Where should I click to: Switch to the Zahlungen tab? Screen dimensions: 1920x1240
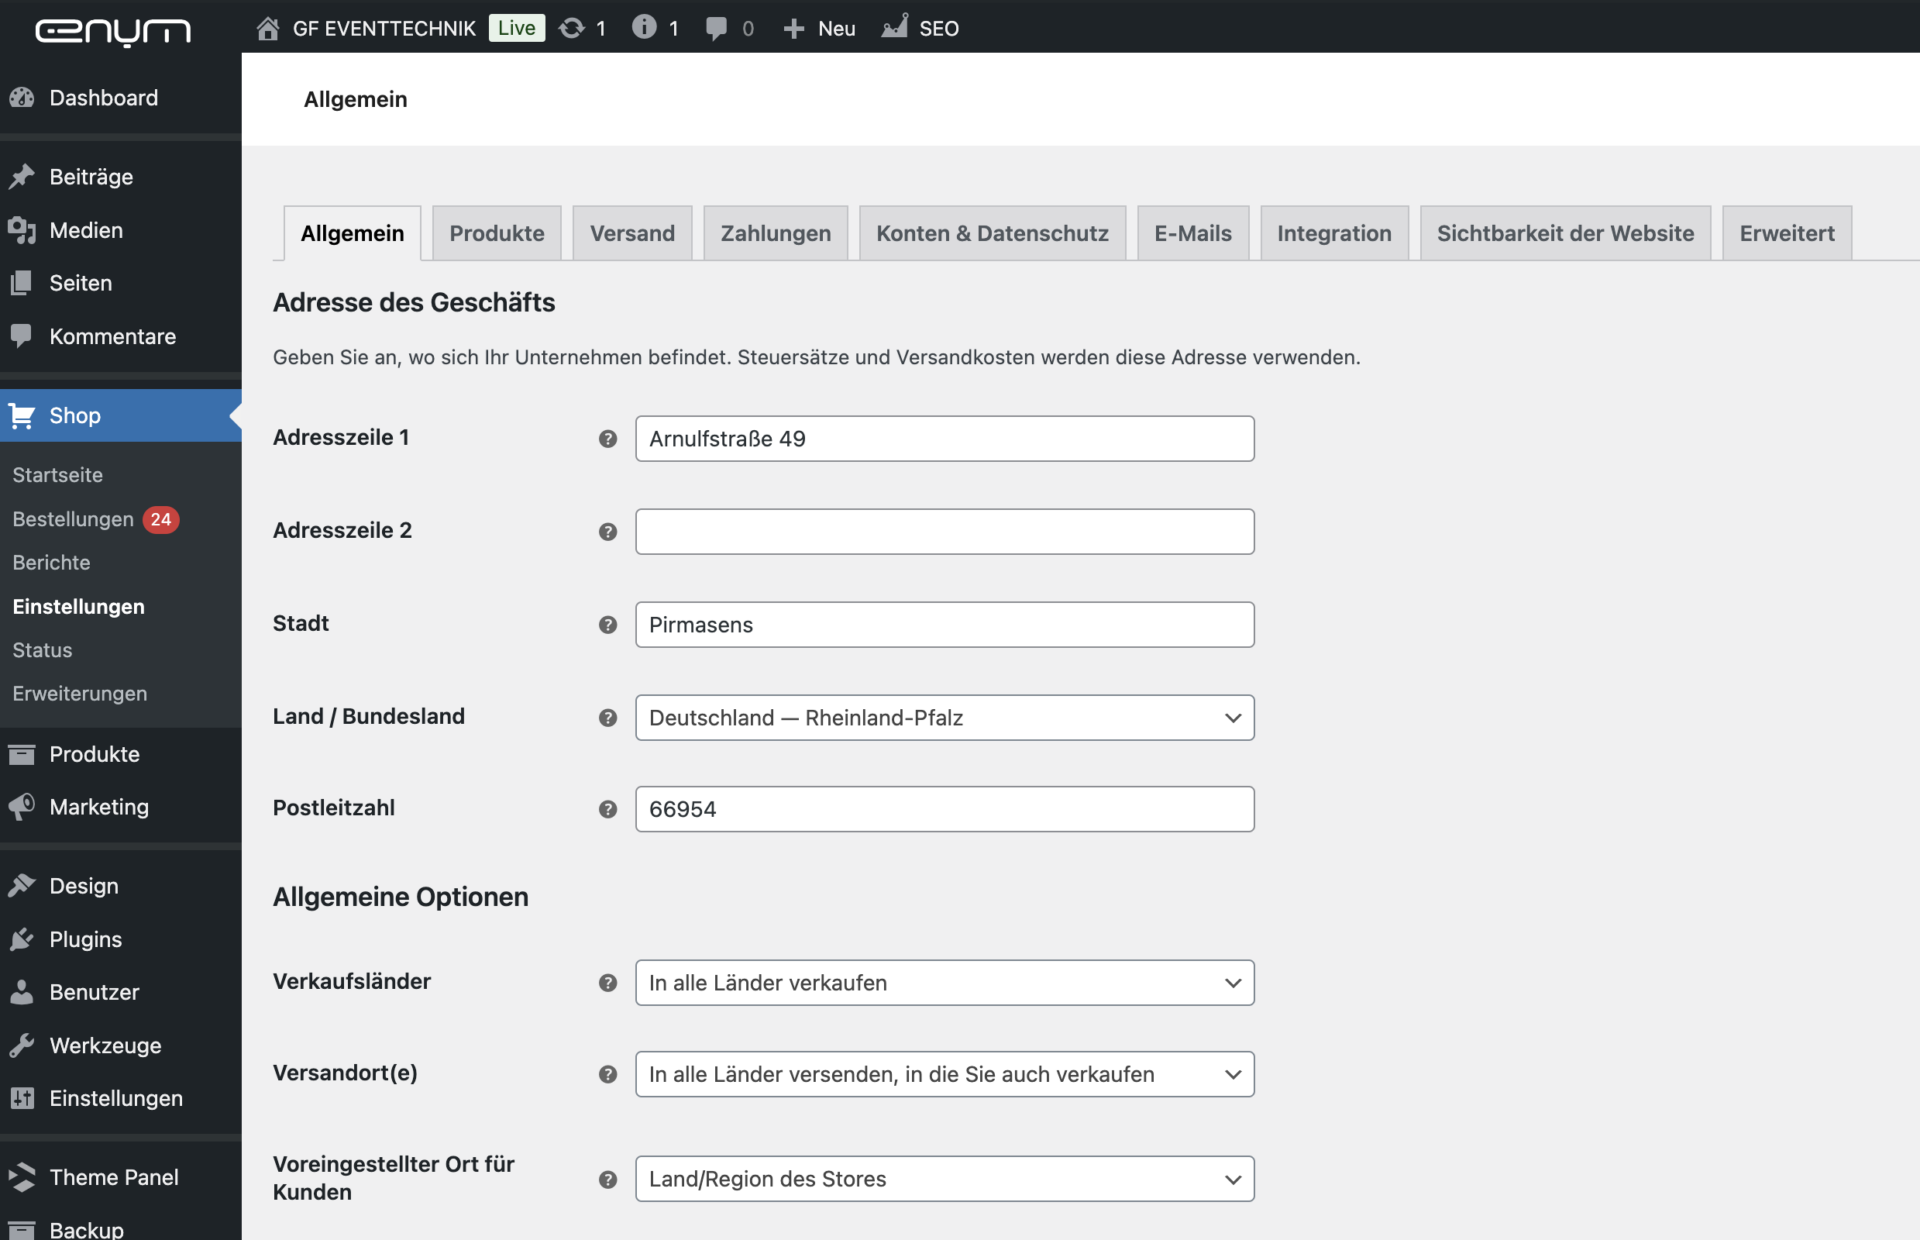(775, 233)
